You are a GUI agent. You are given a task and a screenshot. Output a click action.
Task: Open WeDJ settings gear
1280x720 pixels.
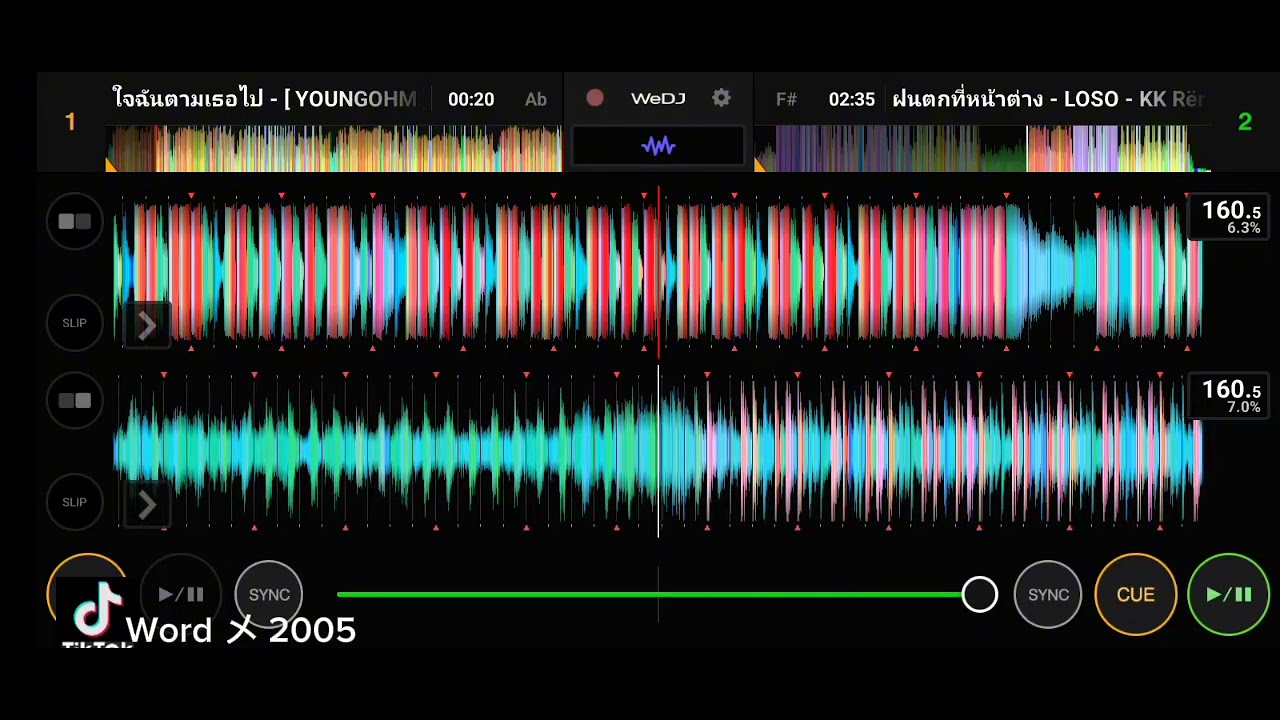pos(721,98)
